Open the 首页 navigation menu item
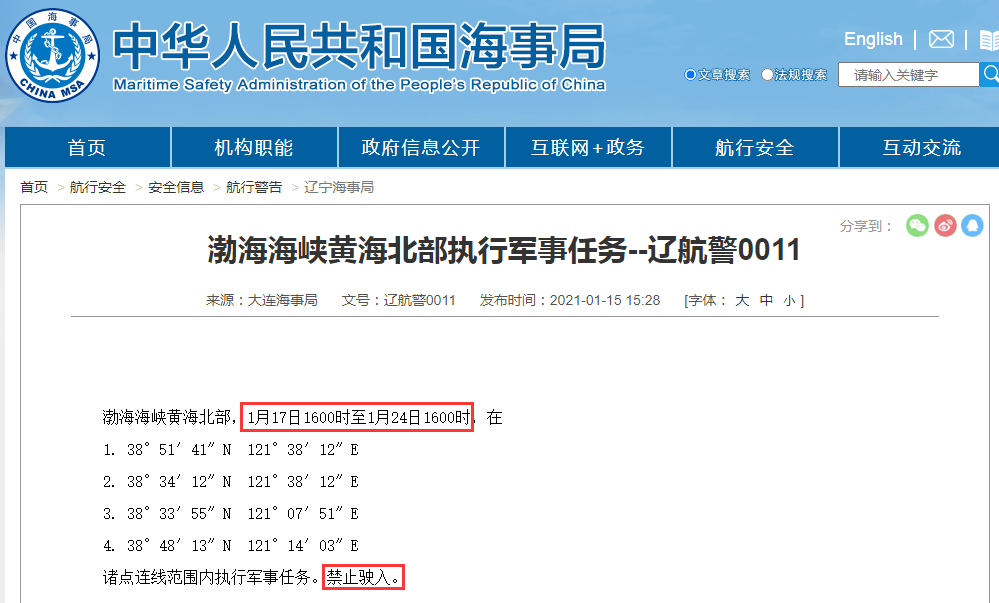The width and height of the screenshot is (999, 603). [x=86, y=146]
